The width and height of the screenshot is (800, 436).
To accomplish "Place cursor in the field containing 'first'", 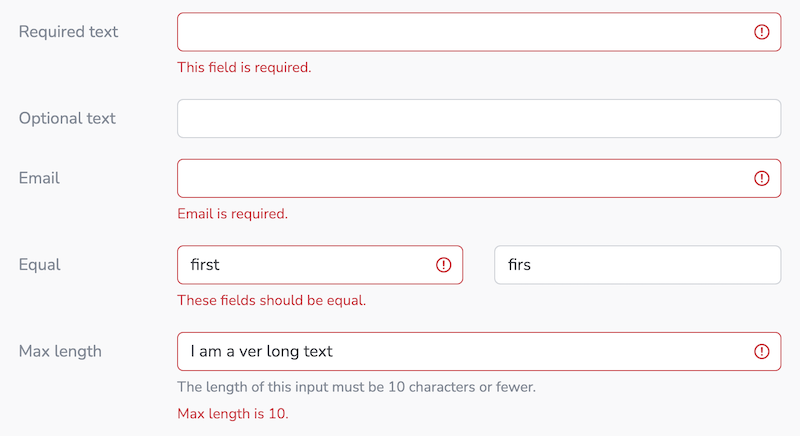I will click(x=320, y=265).
